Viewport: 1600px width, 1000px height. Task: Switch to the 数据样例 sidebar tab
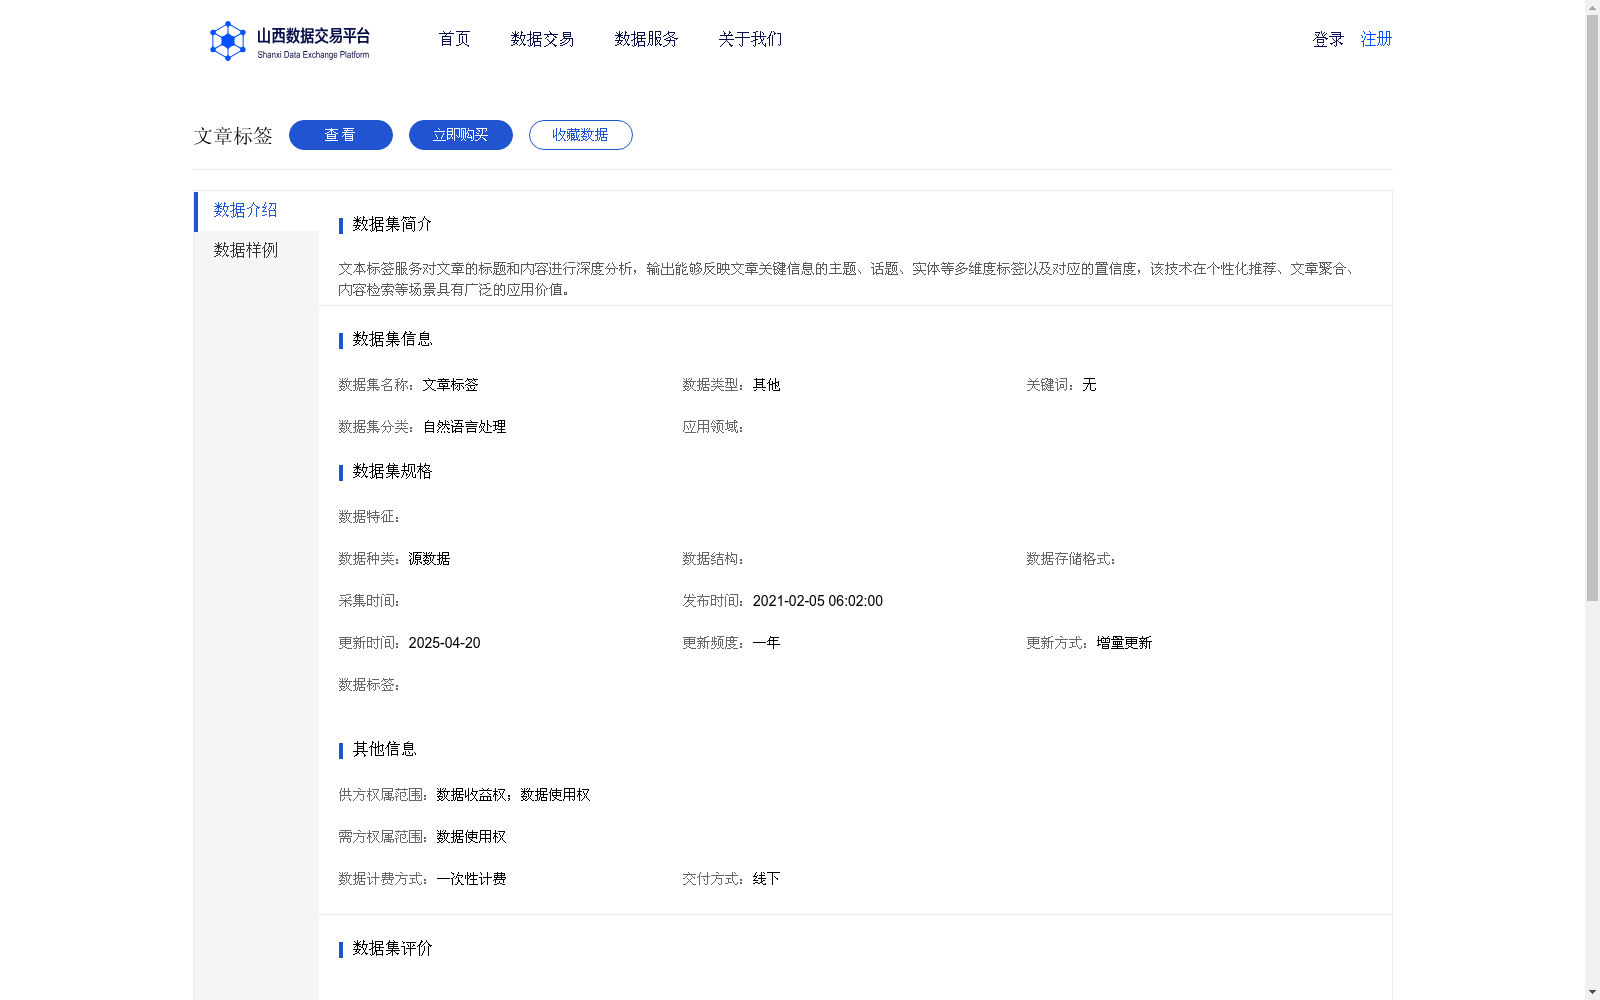click(x=256, y=251)
